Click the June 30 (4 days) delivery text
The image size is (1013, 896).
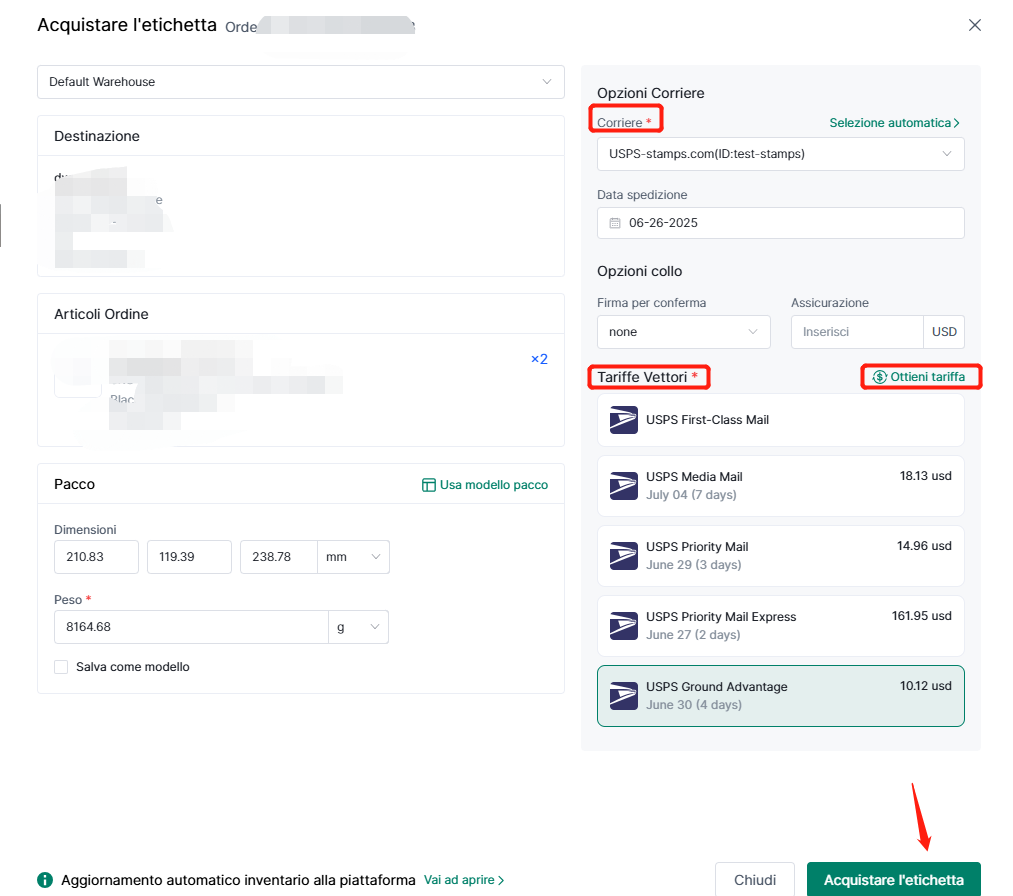(694, 705)
